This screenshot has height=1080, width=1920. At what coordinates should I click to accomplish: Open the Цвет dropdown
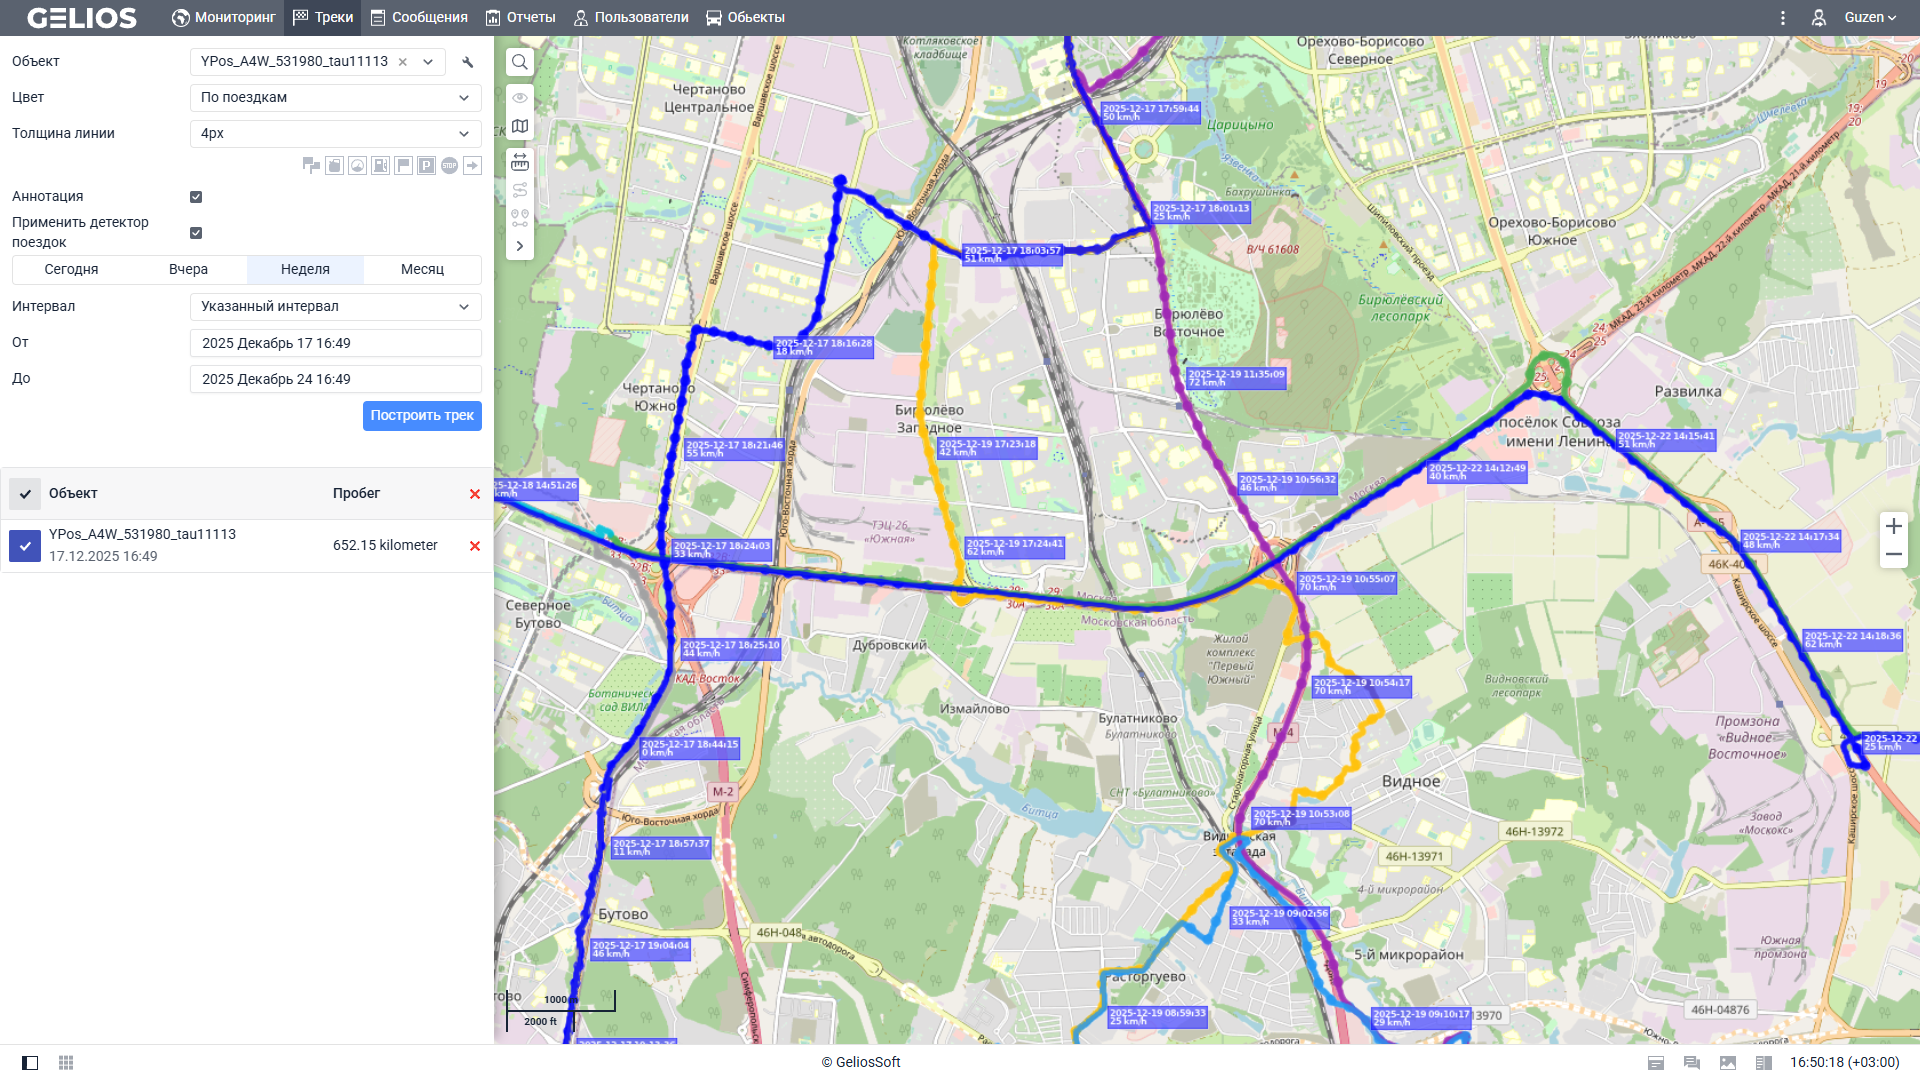[335, 98]
